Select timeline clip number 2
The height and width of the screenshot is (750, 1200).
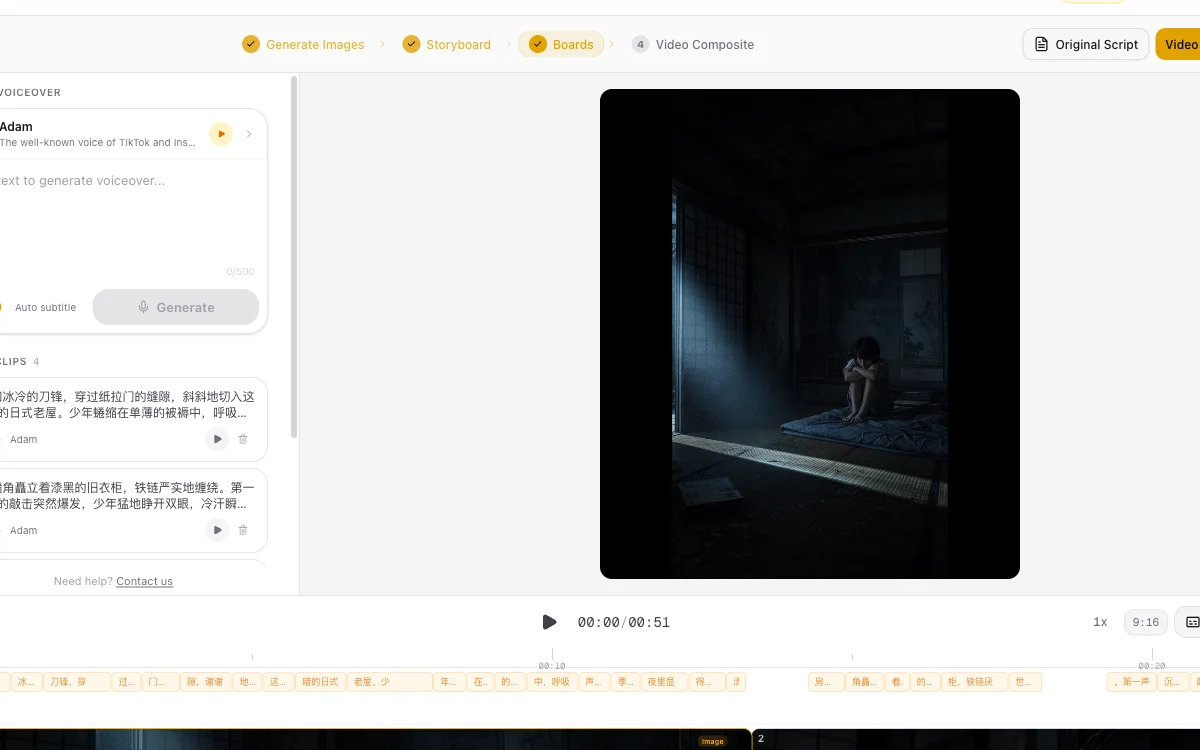[976, 739]
